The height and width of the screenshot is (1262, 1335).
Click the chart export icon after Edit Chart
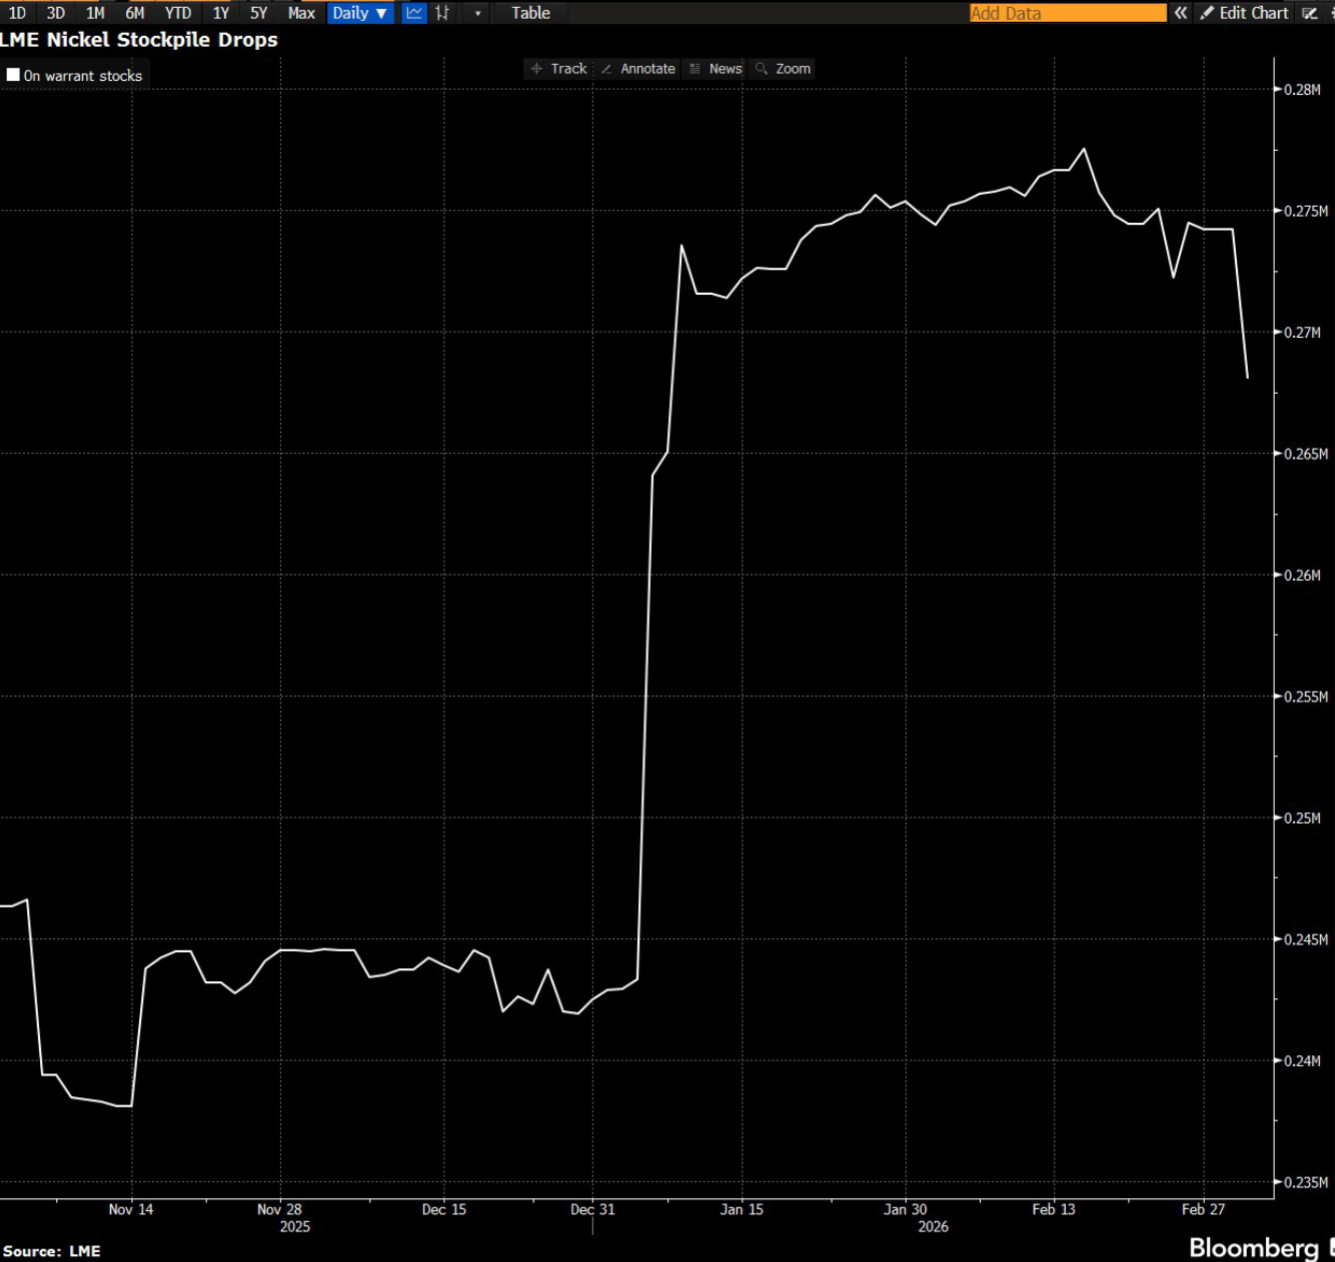click(x=1310, y=13)
